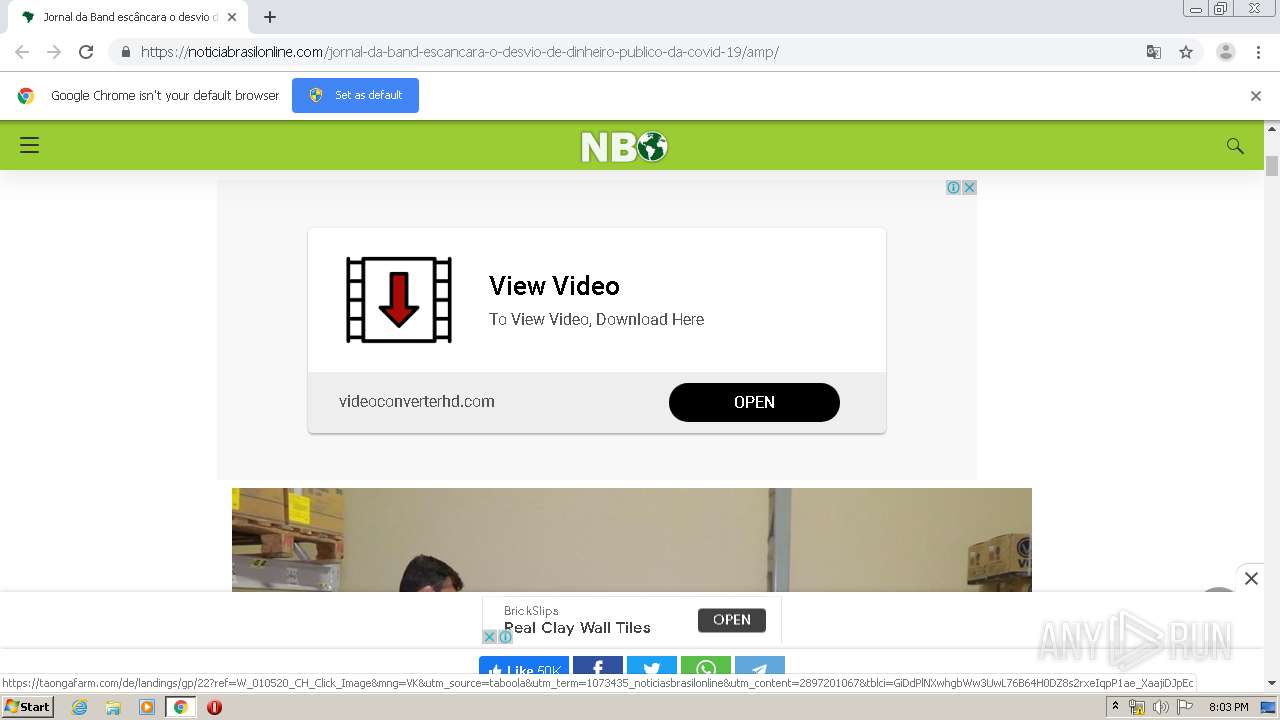Open the site search magnifier
This screenshot has height=720, width=1280.
pyautogui.click(x=1235, y=146)
